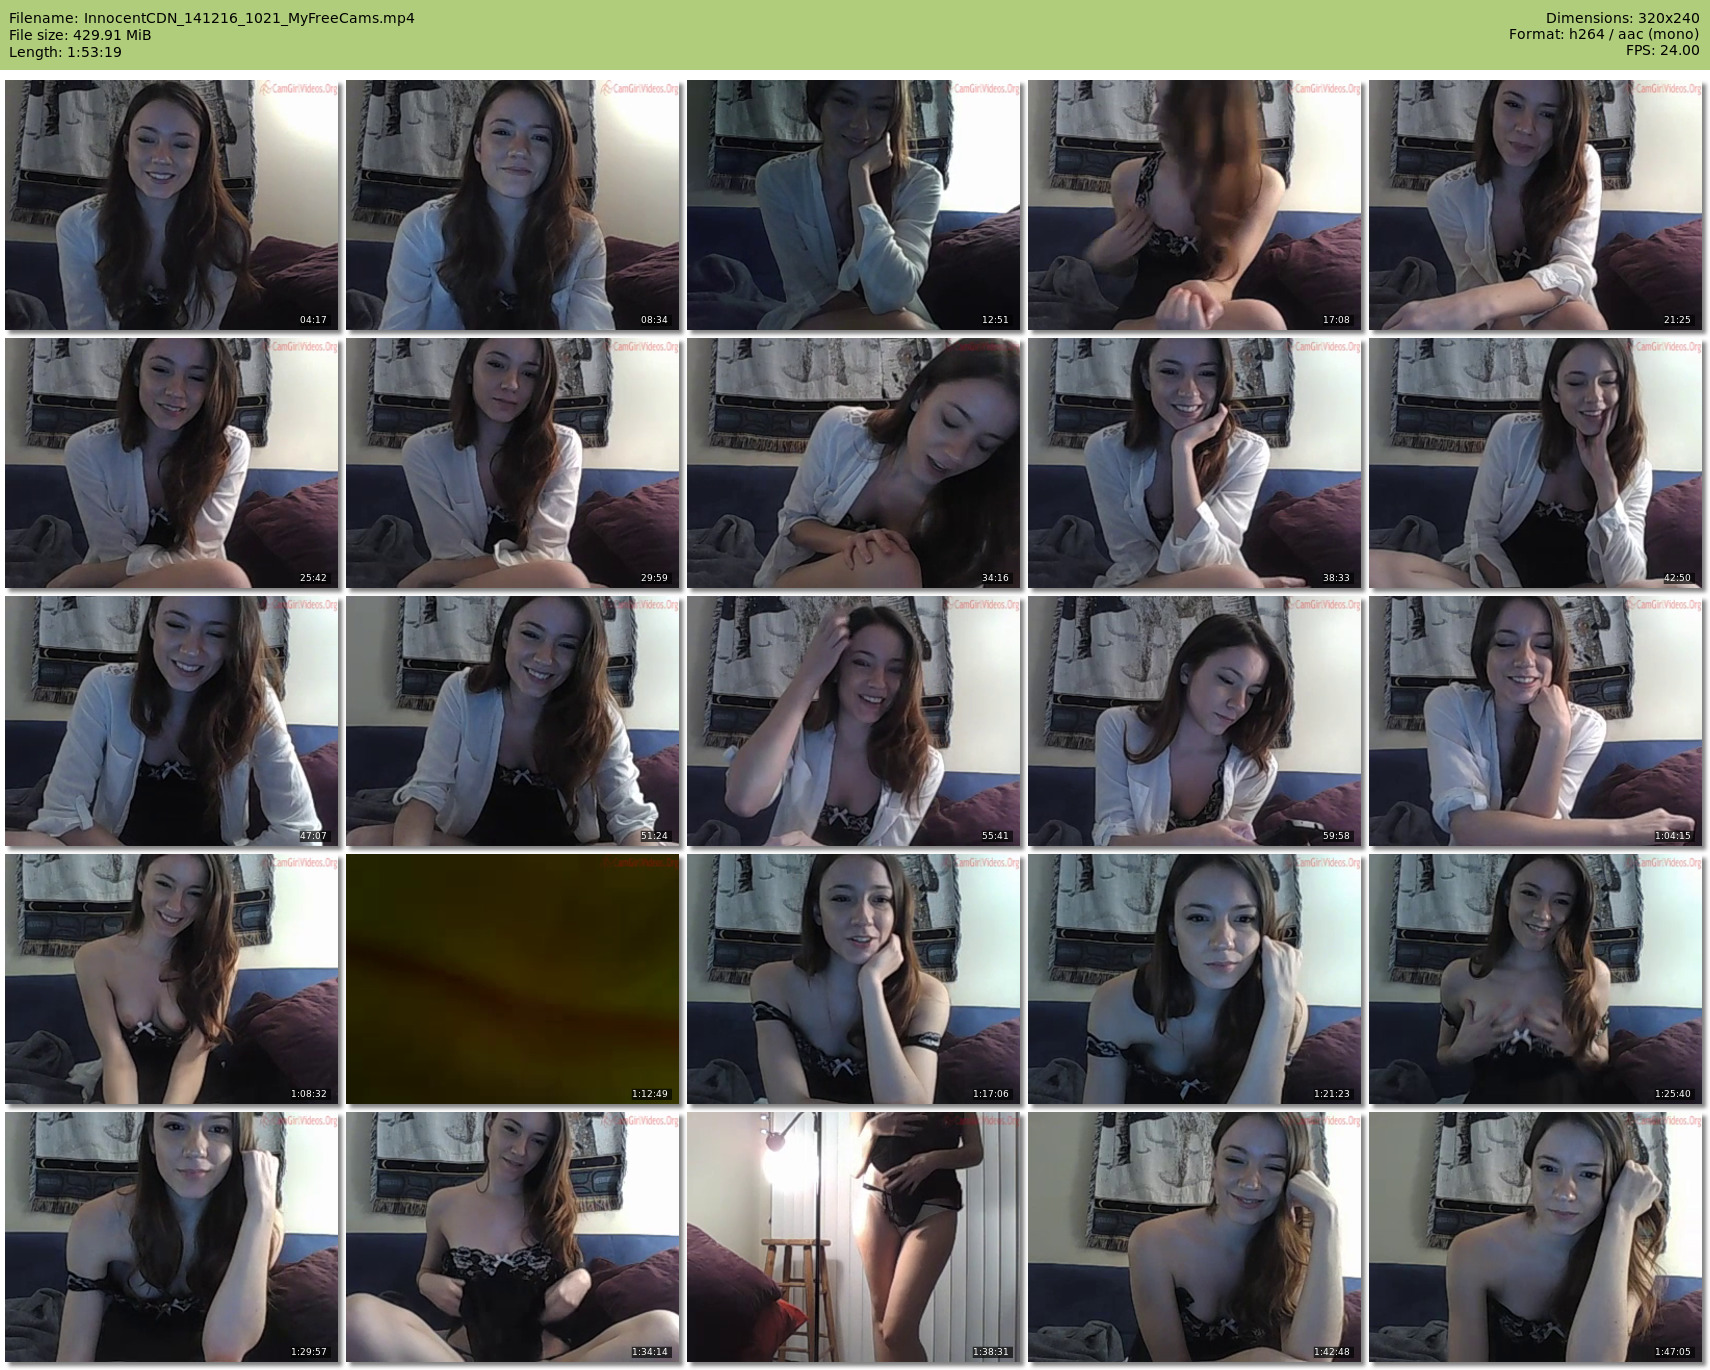Click the Filename line in the header
Viewport: 1710px width, 1370px height.
[x=212, y=18]
